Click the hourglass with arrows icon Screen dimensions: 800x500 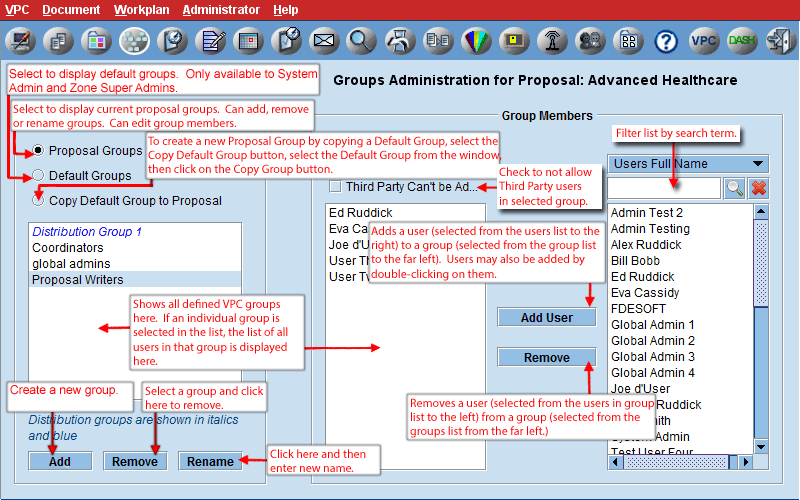pos(400,41)
